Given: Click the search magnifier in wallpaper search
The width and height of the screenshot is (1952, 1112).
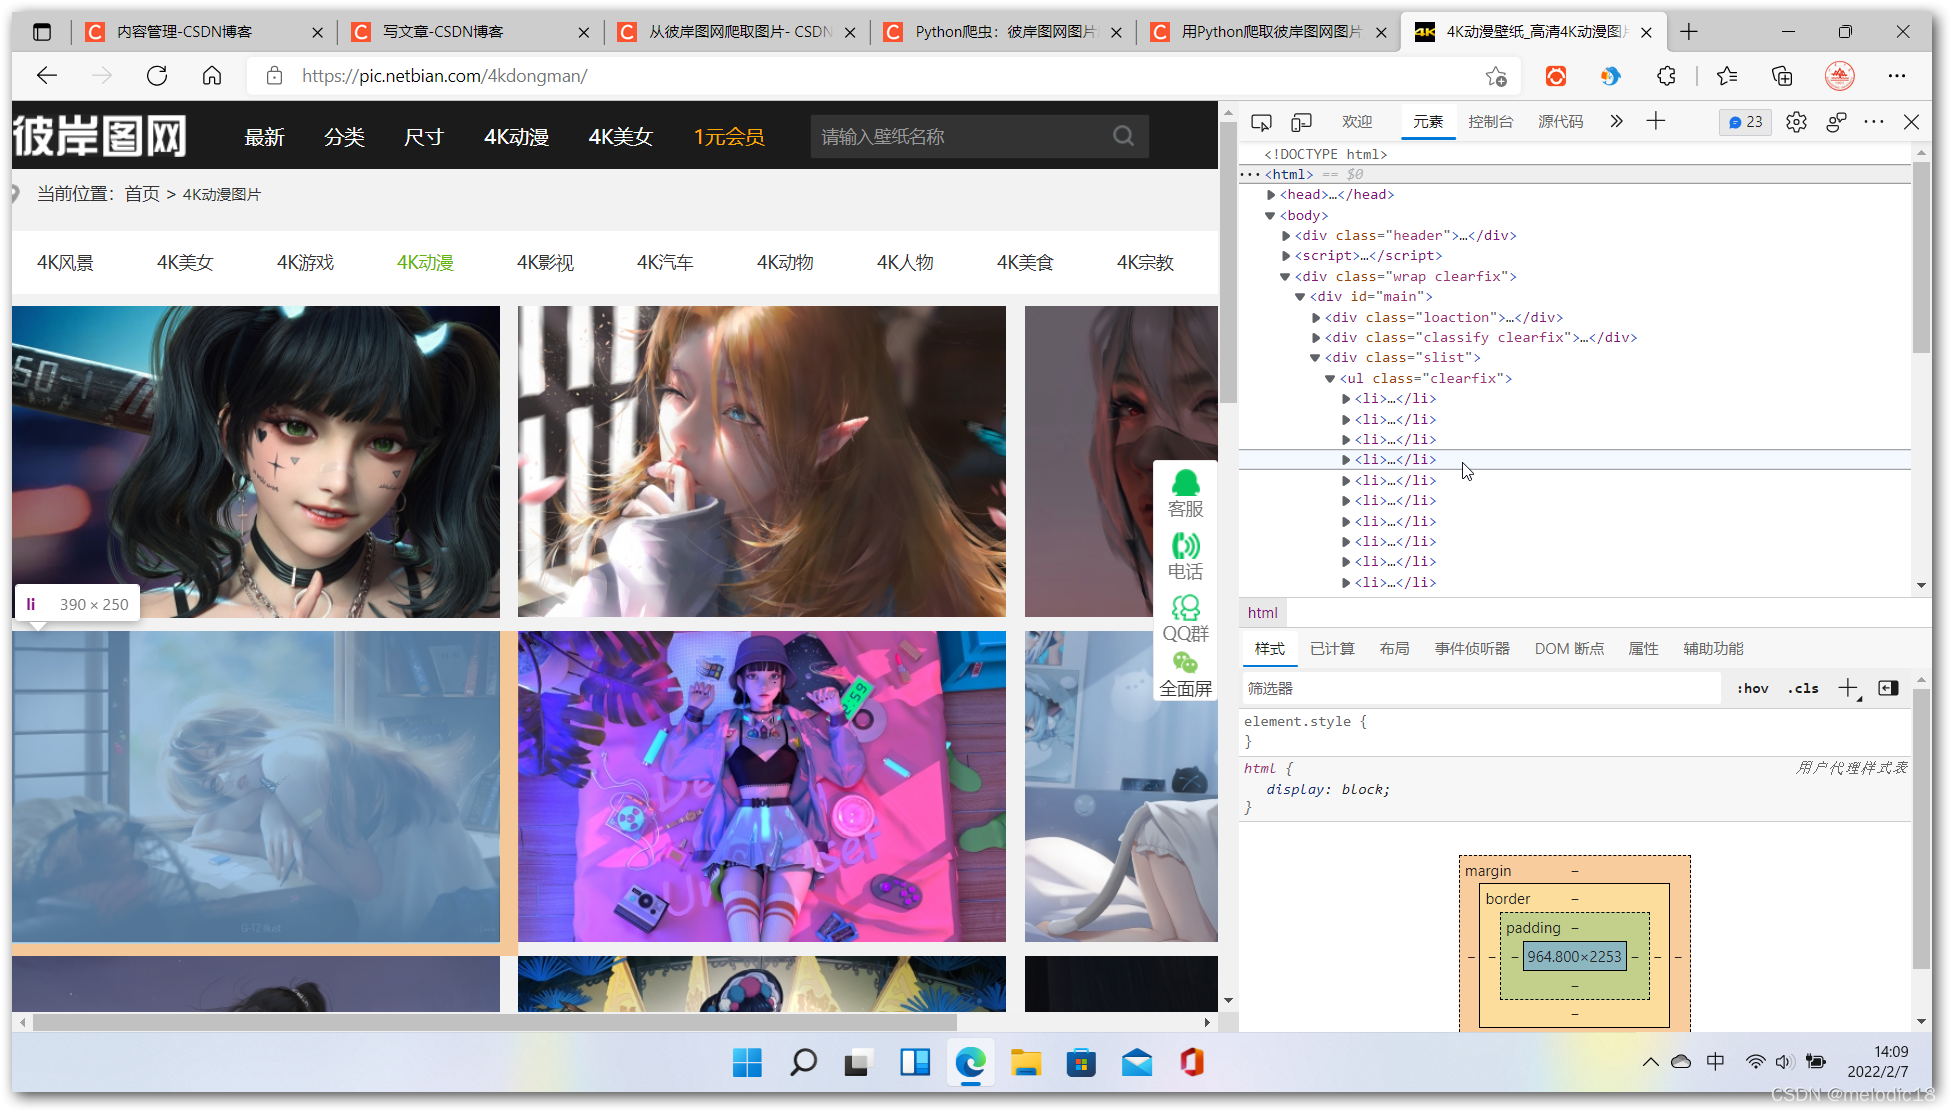Looking at the screenshot, I should click(1123, 136).
